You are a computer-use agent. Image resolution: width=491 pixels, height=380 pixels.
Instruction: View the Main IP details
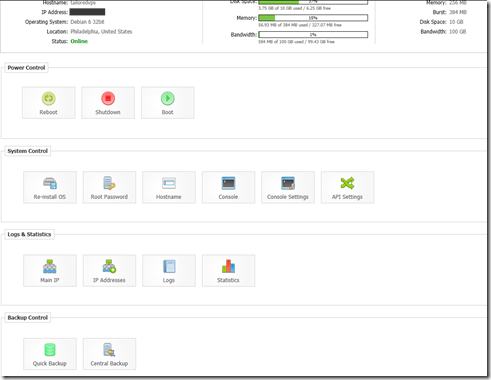50,271
